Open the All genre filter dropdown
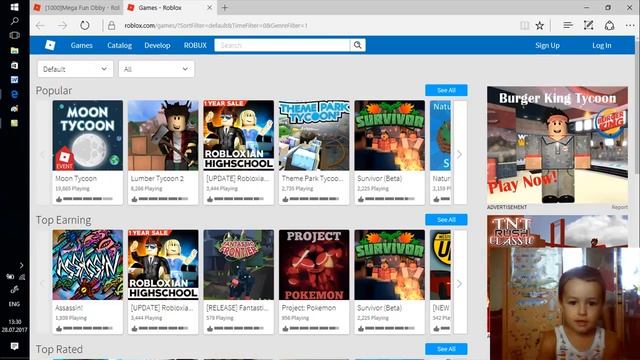The image size is (640, 360). (156, 69)
